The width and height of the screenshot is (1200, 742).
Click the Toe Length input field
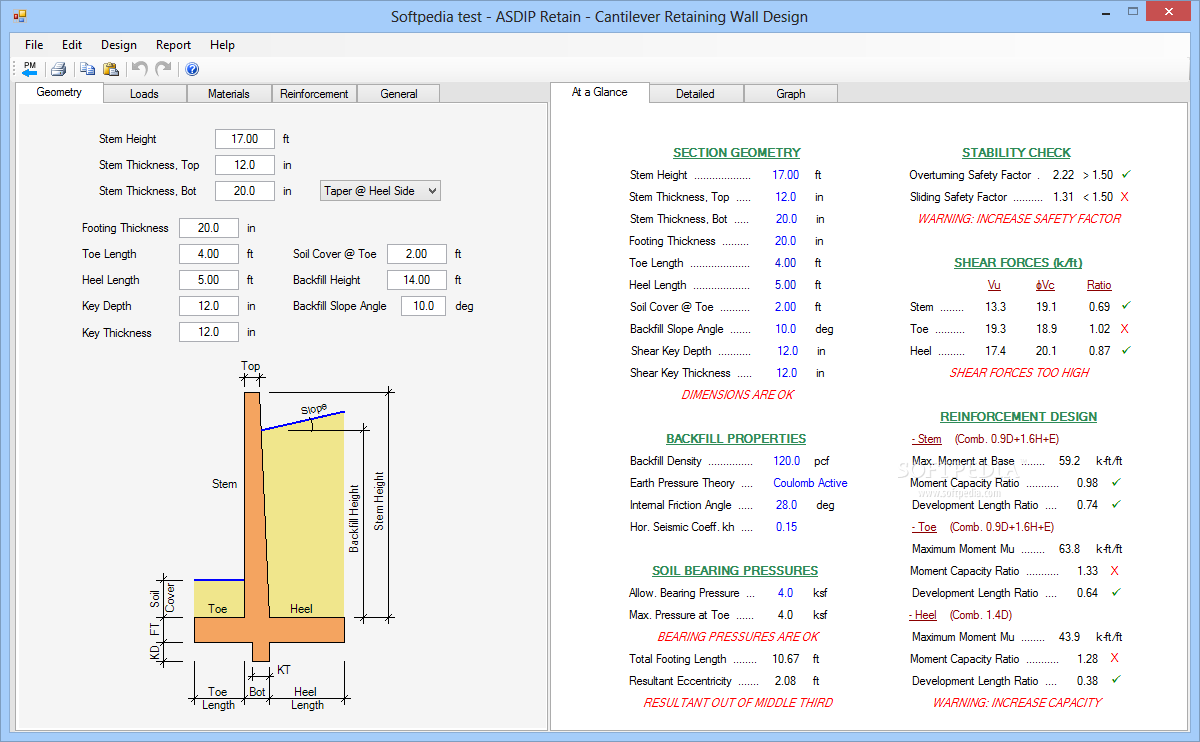[209, 254]
